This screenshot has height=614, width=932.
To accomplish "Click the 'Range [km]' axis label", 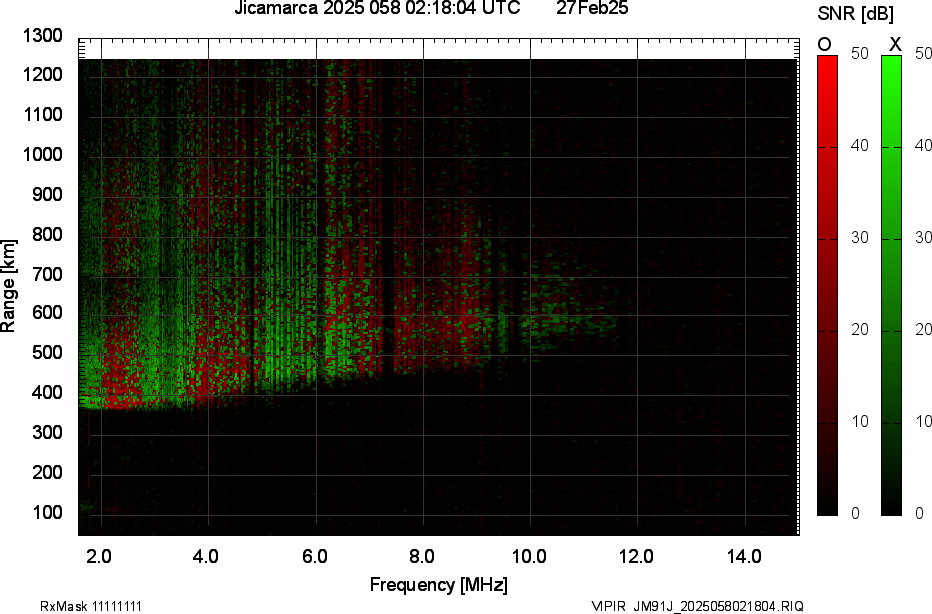I will [x=8, y=286].
